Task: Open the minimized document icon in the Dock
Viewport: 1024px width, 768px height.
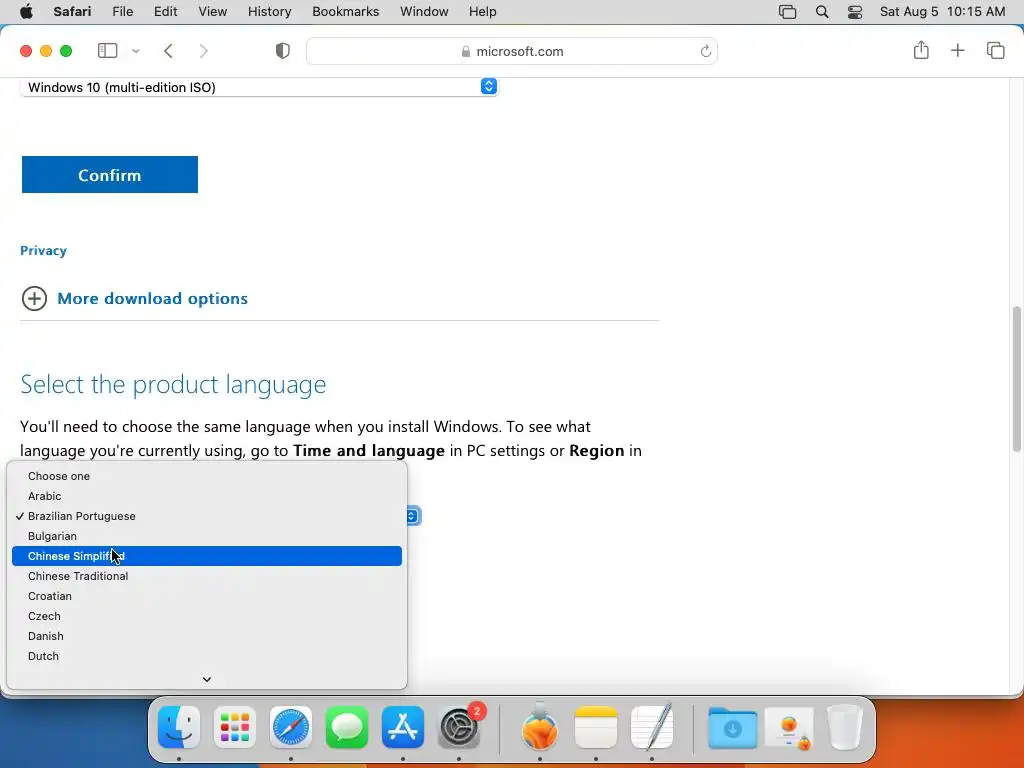Action: point(790,728)
